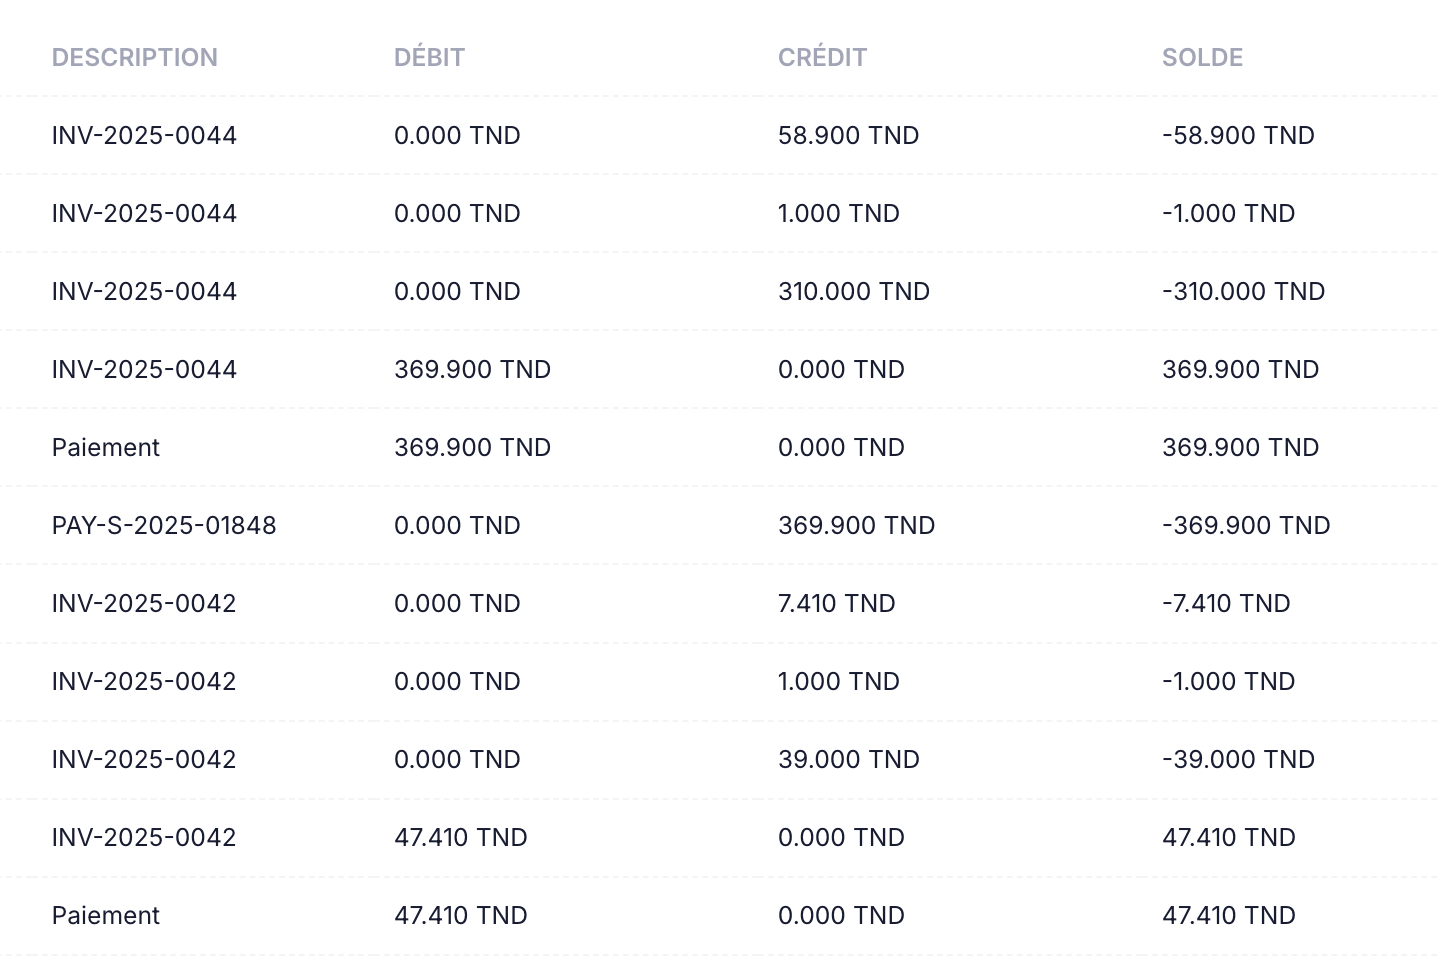The width and height of the screenshot is (1440, 960).
Task: Click the -39.000 TND balance cell
Action: (x=1238, y=759)
